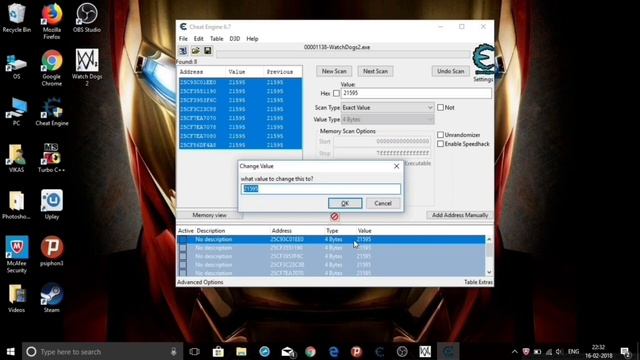Launch Turbo C++ desktop shortcut
This screenshot has width=640, height=360.
(52, 158)
